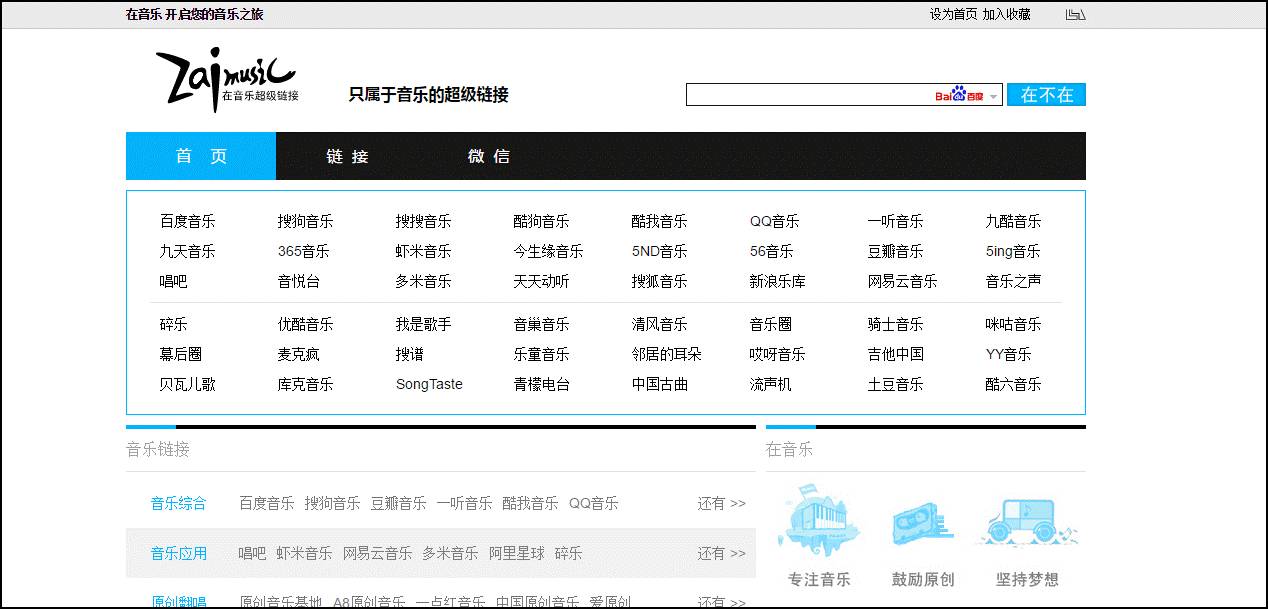Click 加入收藏 at the top
The image size is (1268, 609).
tap(1007, 14)
